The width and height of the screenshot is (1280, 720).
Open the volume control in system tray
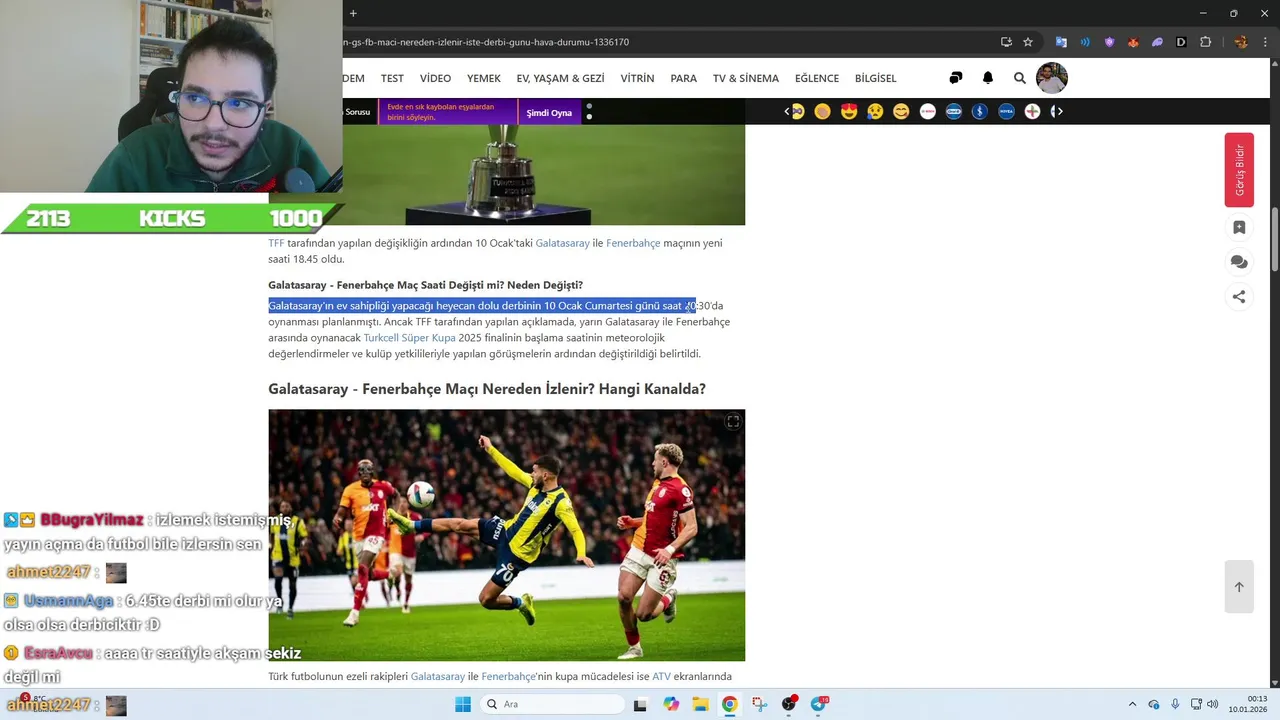point(1212,704)
